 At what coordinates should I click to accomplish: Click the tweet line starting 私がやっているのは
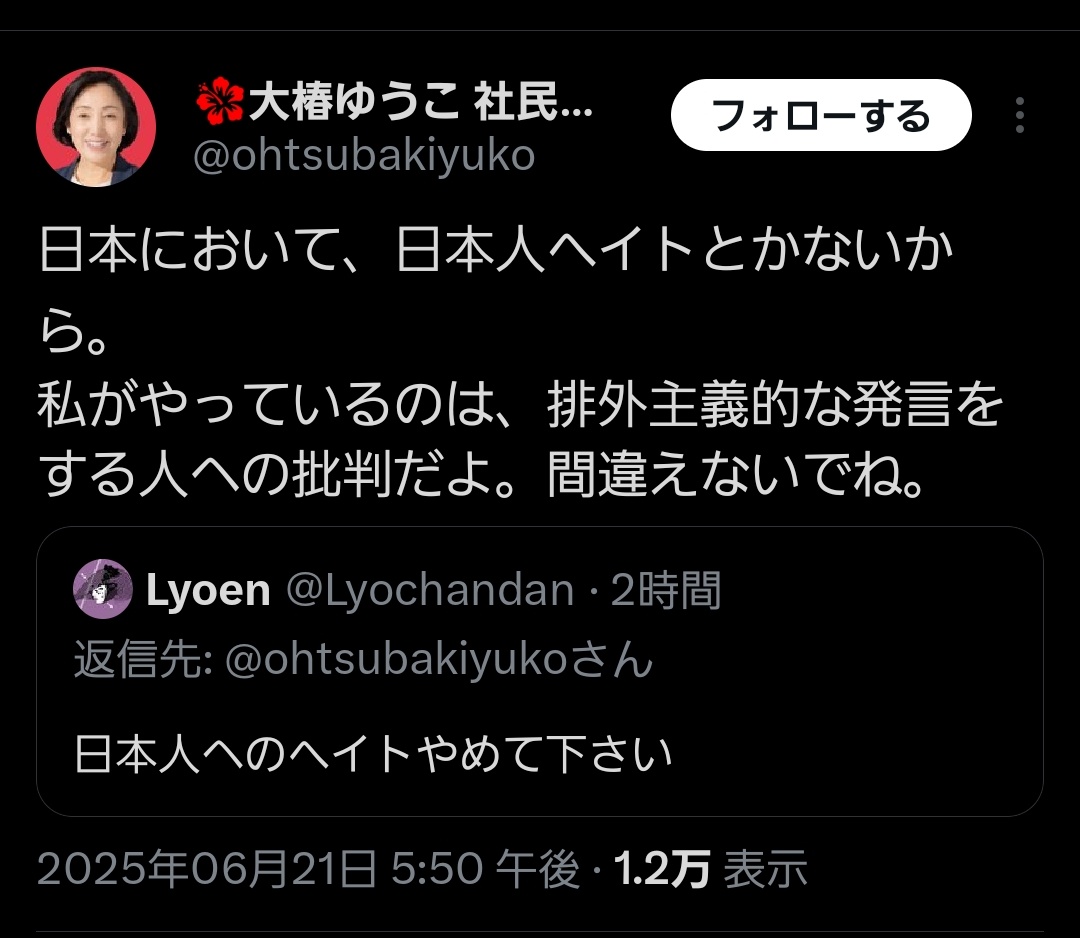[520, 404]
